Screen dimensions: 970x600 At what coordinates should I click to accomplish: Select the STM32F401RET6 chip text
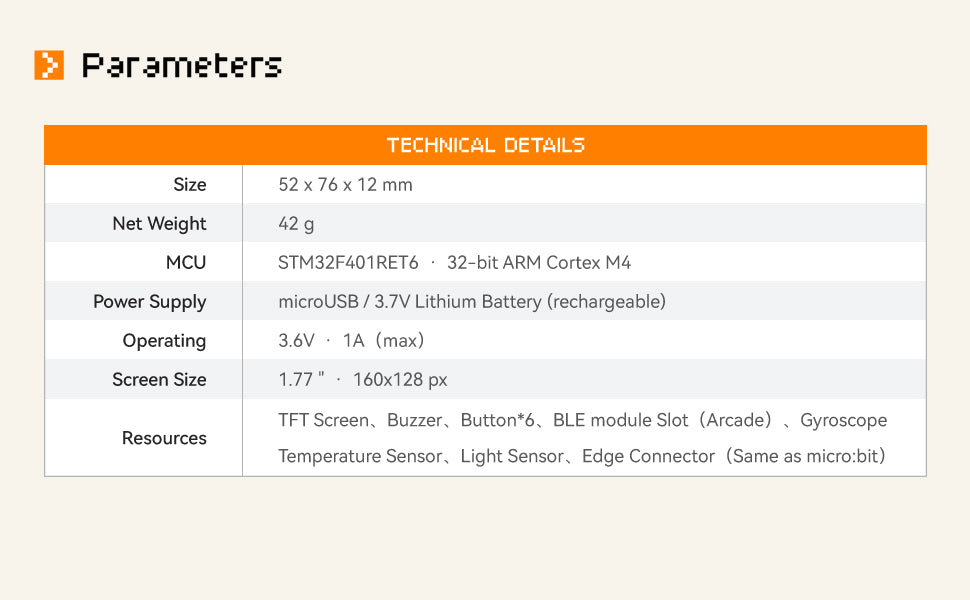[348, 263]
